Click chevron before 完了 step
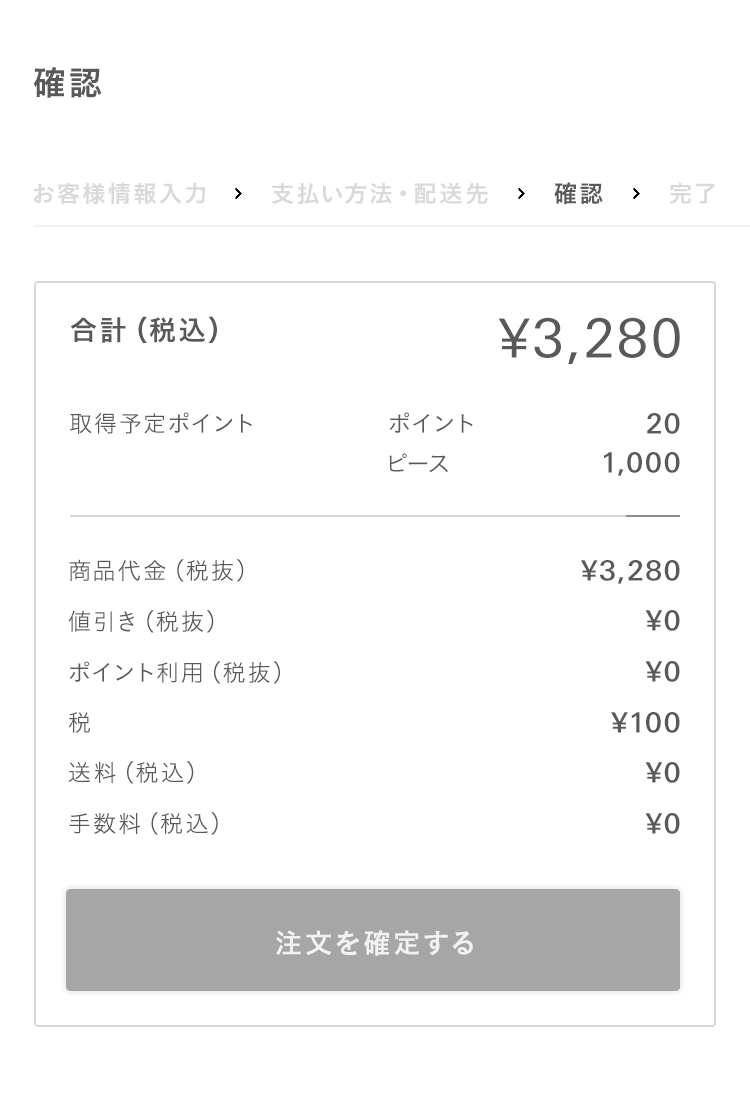The image size is (750, 1105). 637,194
